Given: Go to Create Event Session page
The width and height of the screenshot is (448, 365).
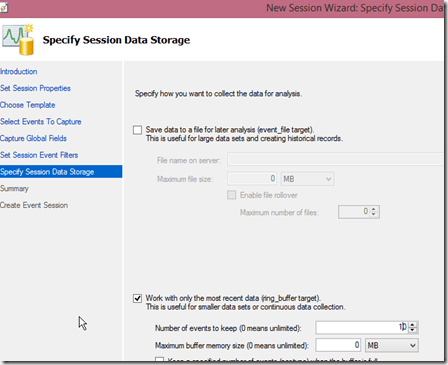Looking at the screenshot, I should tap(34, 205).
